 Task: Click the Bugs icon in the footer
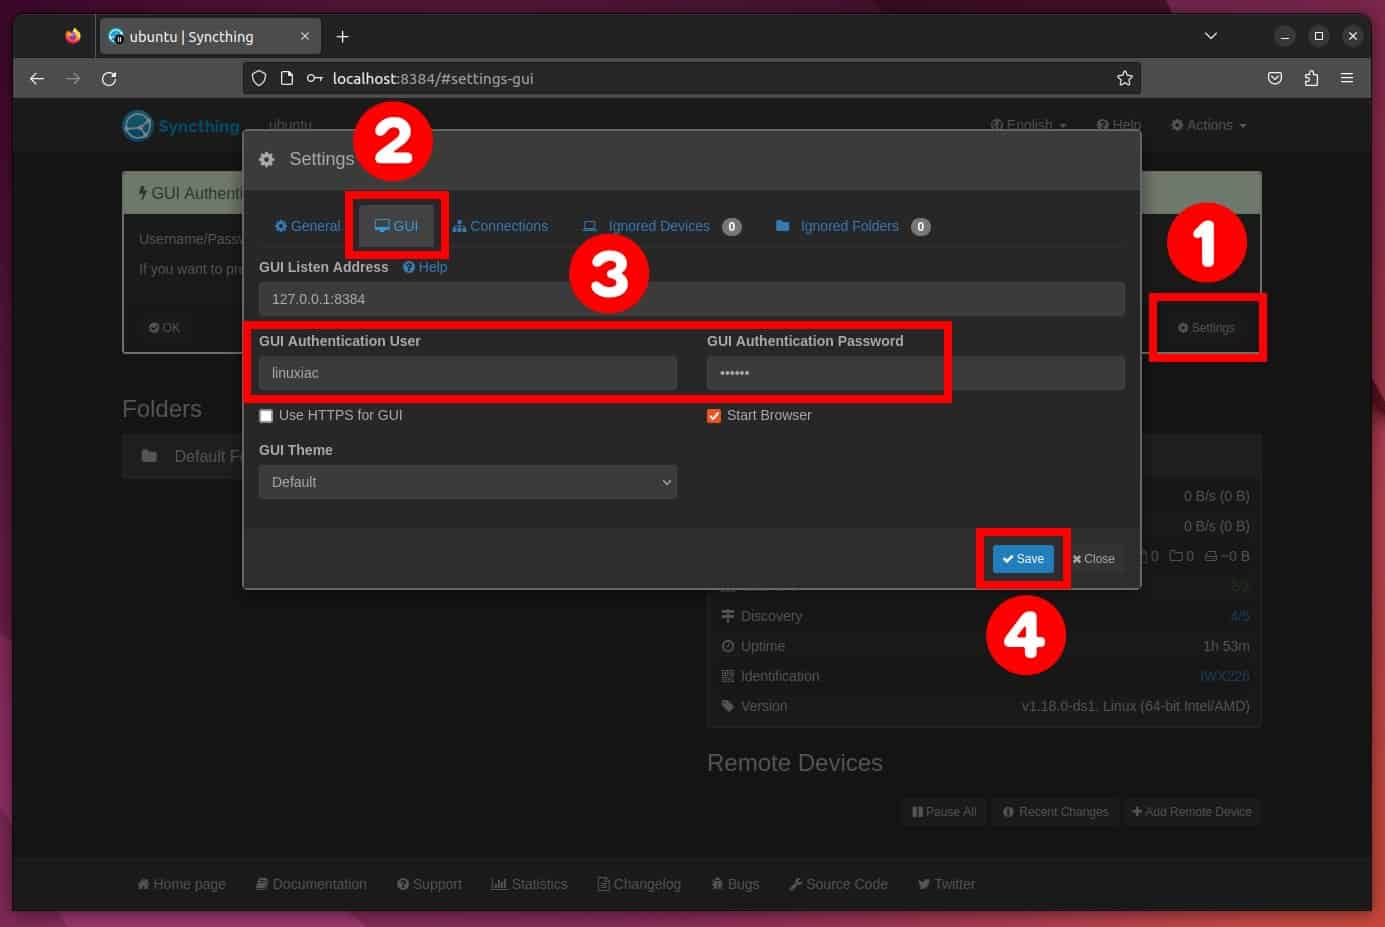[x=717, y=884]
